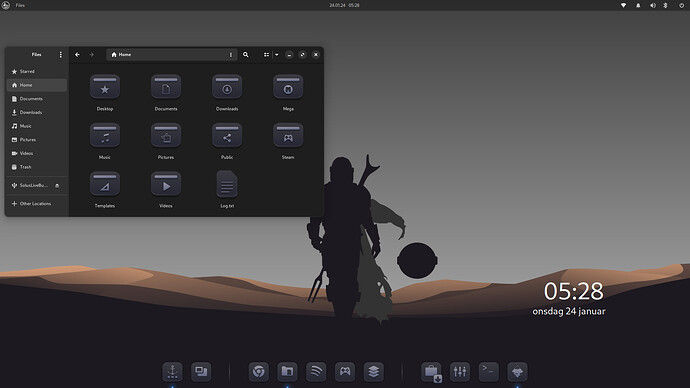Open the notifications bell in top panel

pos(638,5)
